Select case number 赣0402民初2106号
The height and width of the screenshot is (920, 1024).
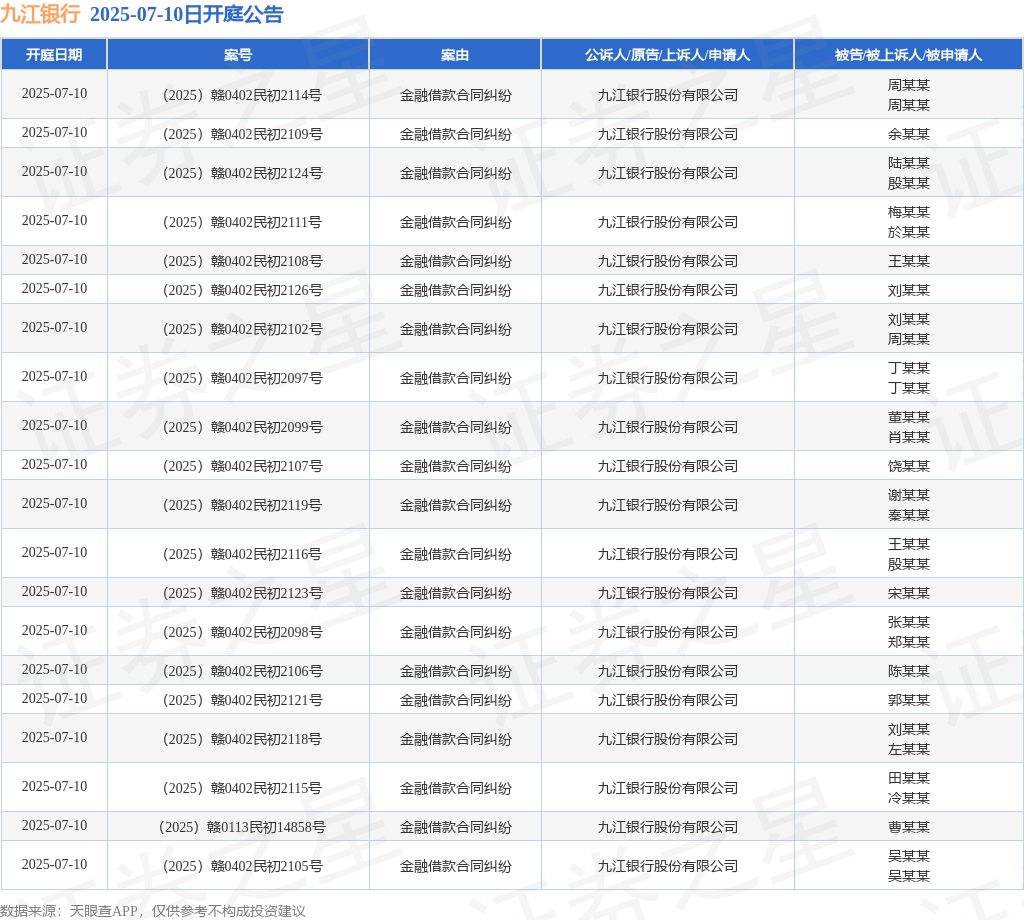(242, 671)
